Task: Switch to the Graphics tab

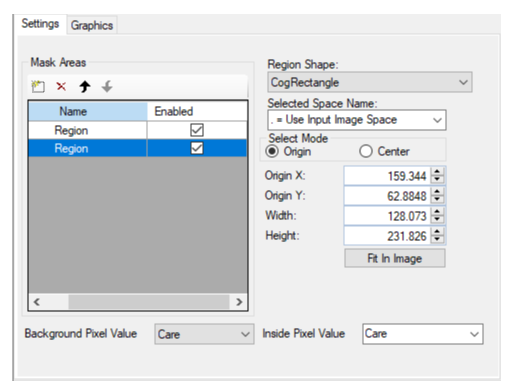Action: click(92, 25)
